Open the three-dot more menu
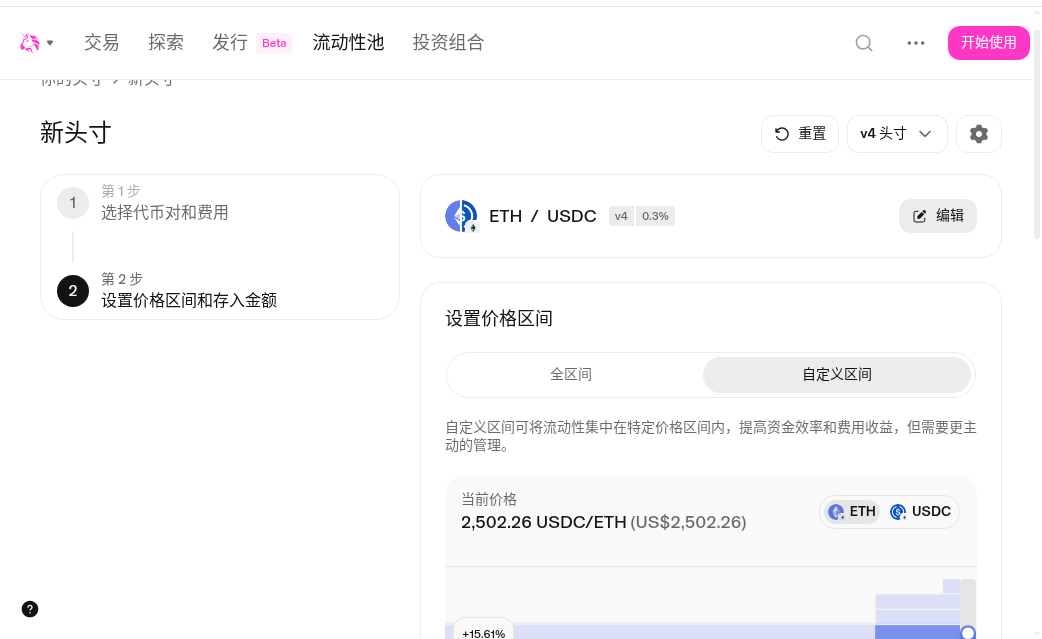1042x639 pixels. (x=916, y=43)
